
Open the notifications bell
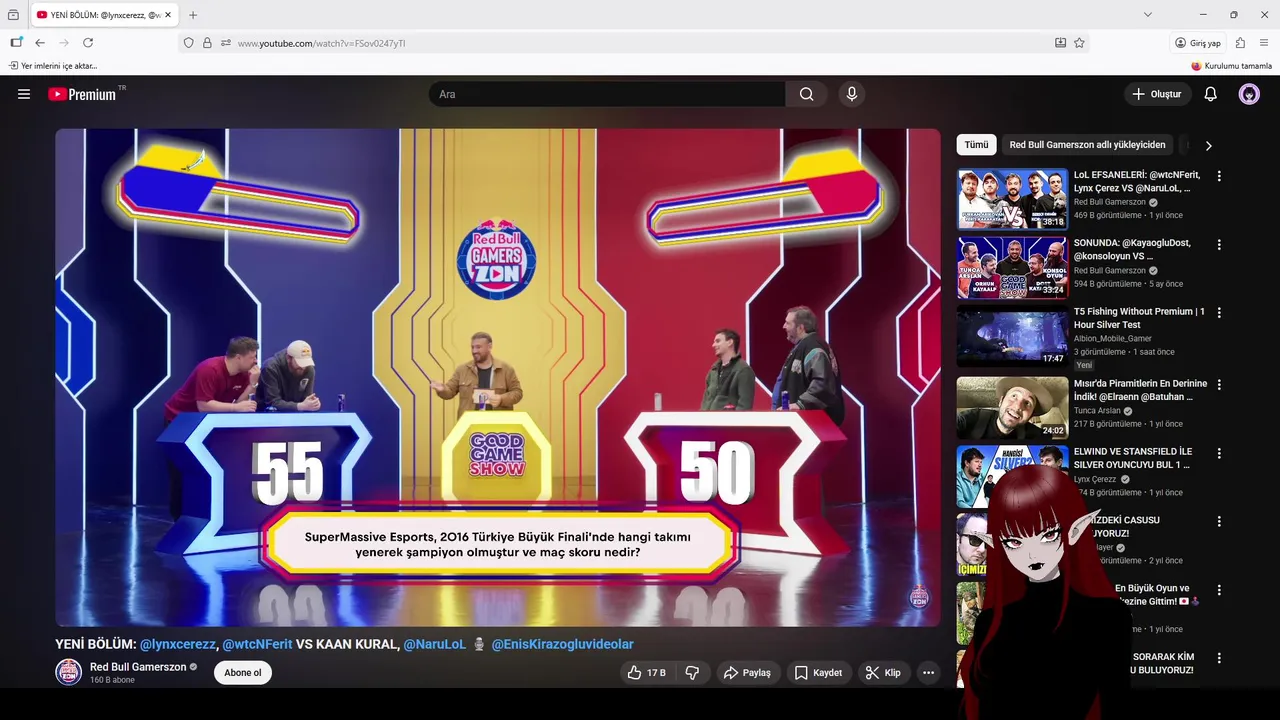1210,94
